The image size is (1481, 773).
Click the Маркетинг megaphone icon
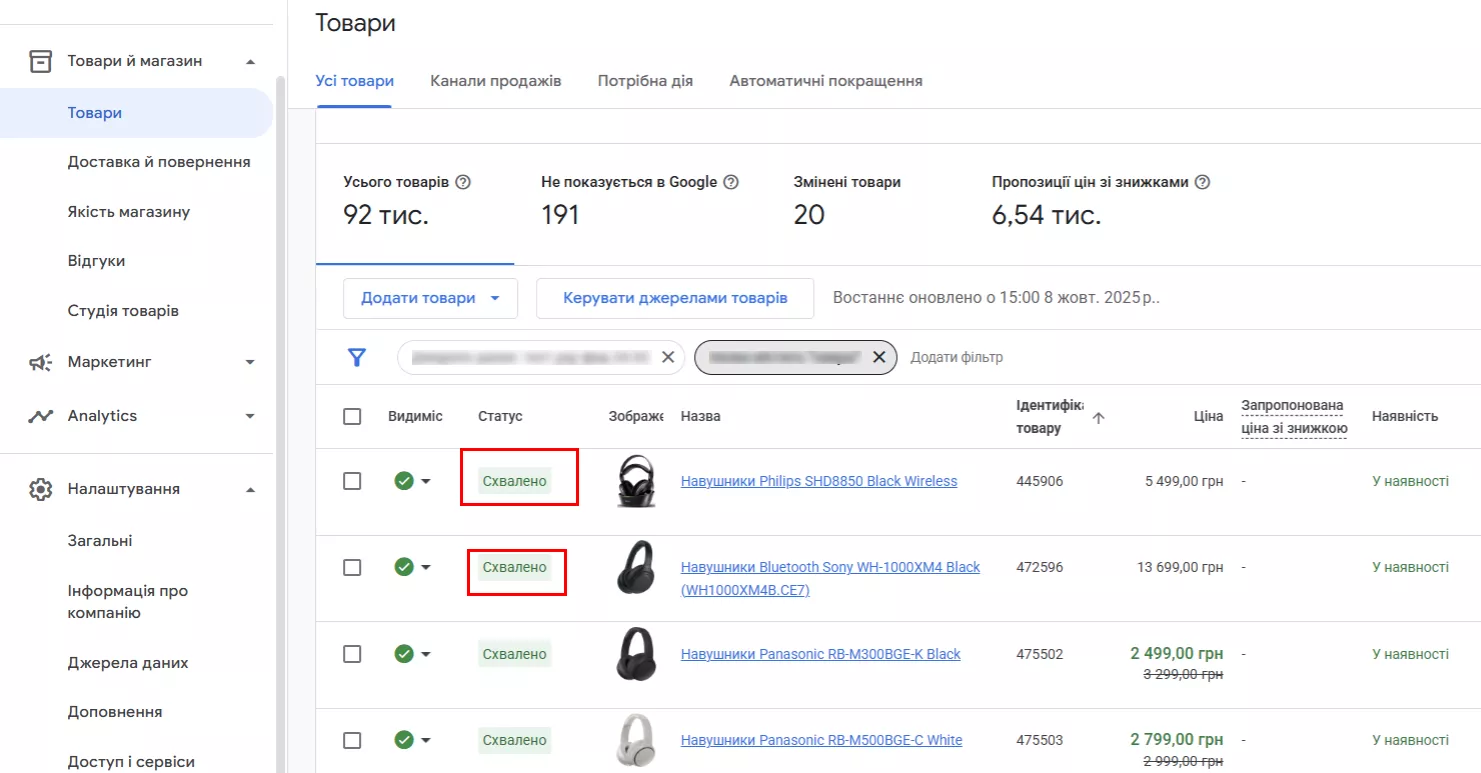click(x=40, y=362)
